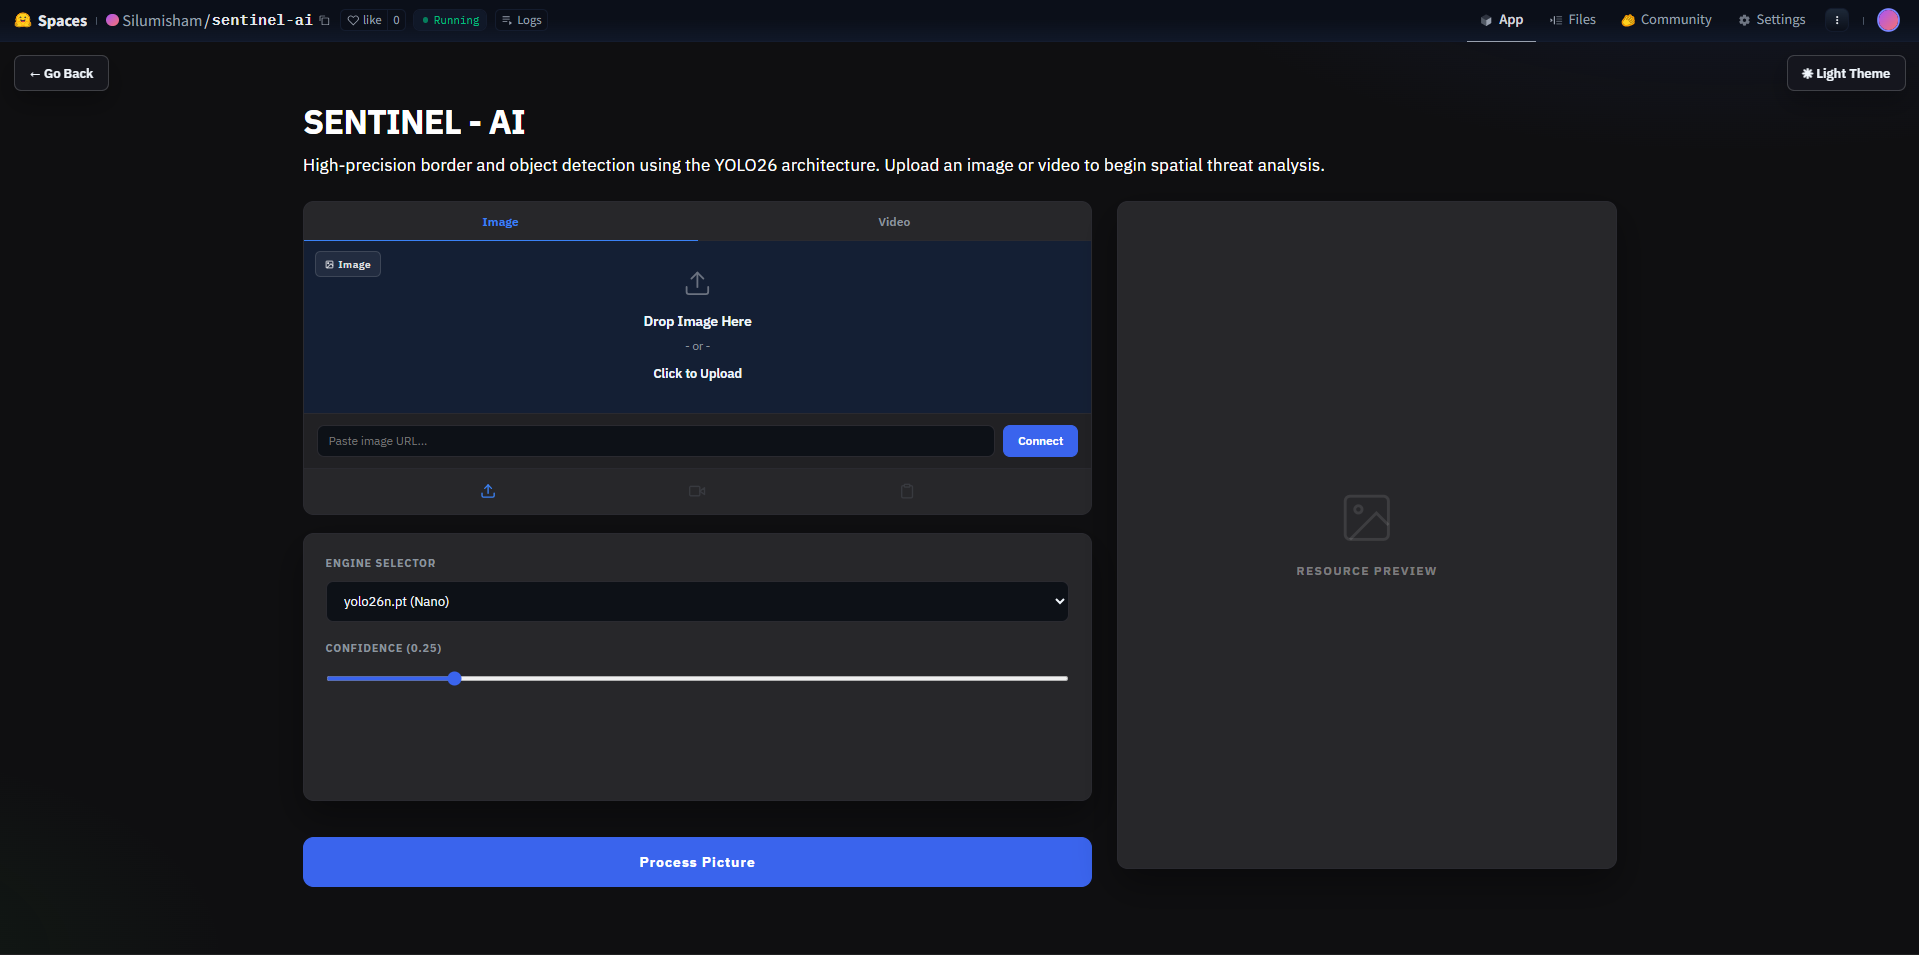
Task: Open the Silumisham profile link
Action: click(162, 20)
